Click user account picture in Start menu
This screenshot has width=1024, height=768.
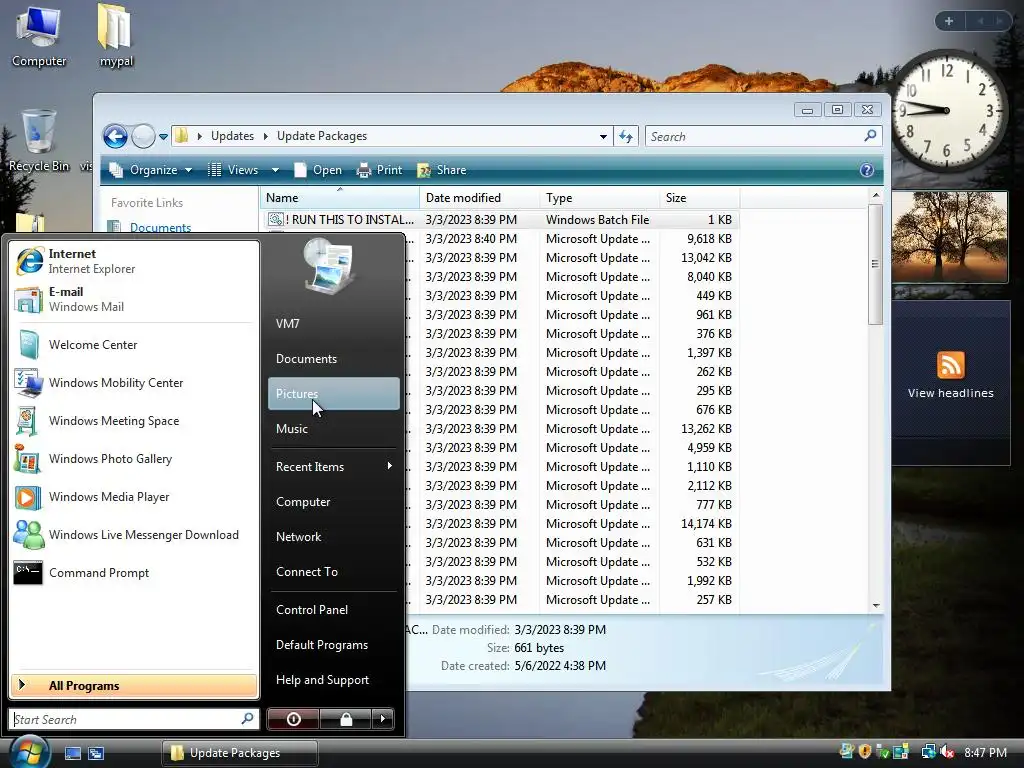pos(330,266)
